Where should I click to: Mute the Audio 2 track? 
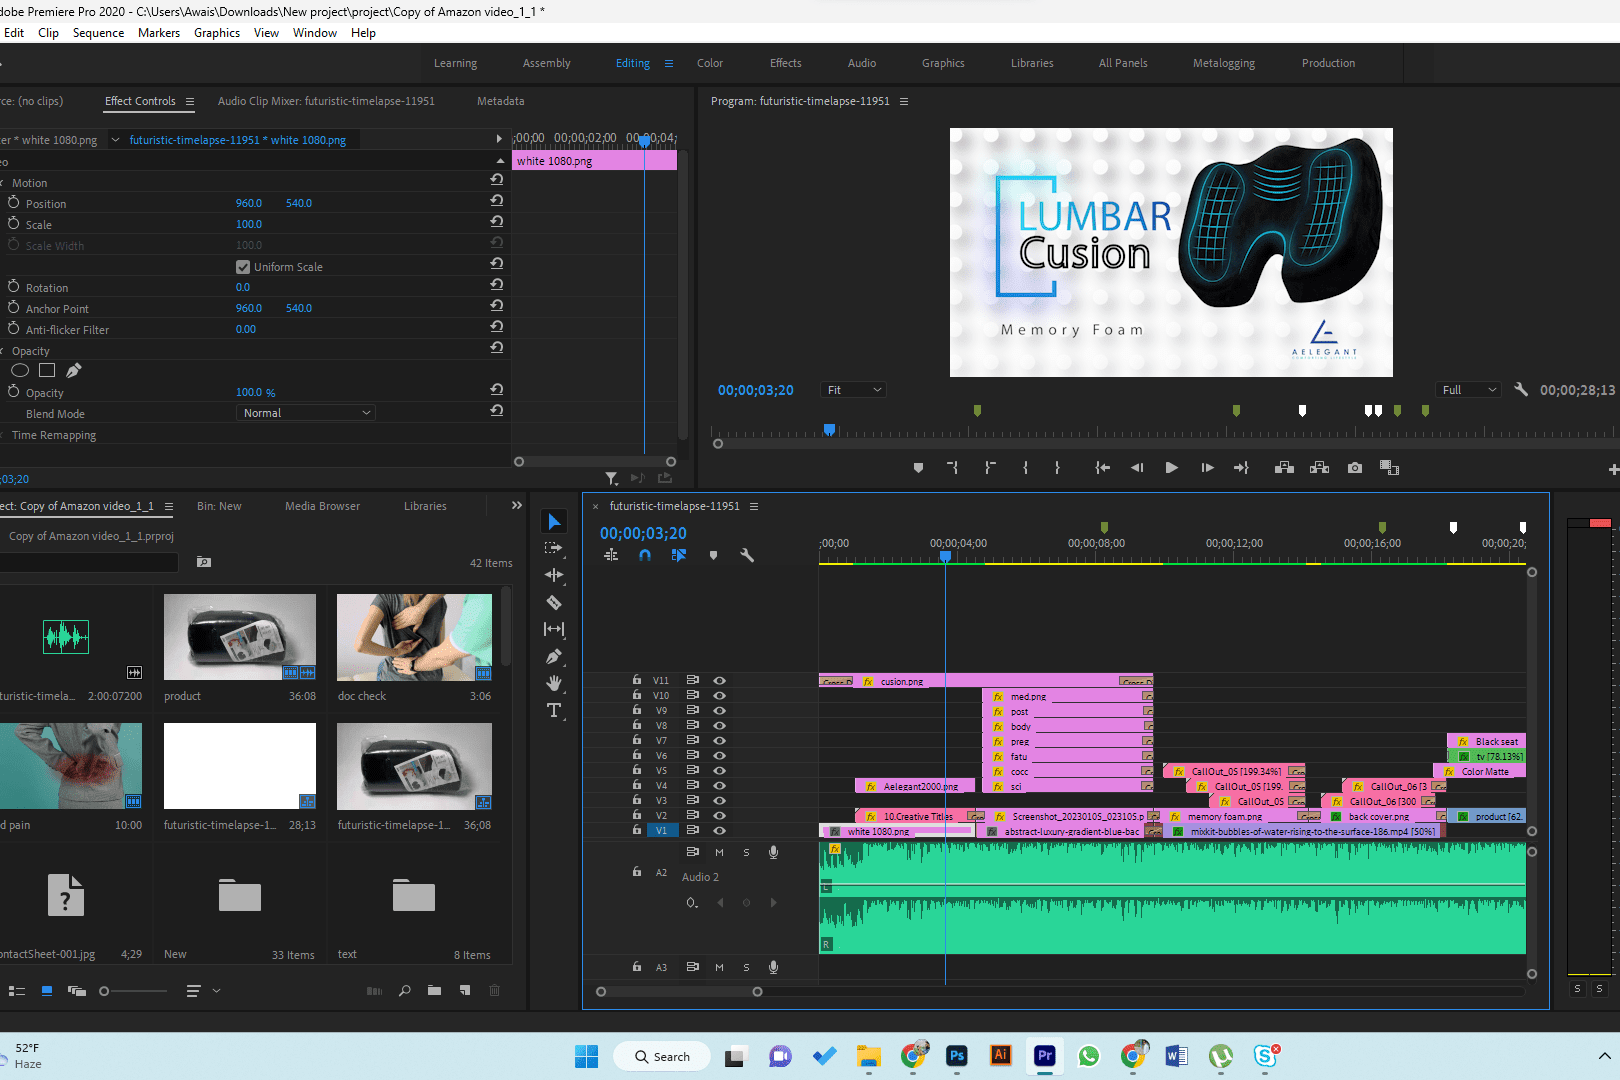point(719,853)
